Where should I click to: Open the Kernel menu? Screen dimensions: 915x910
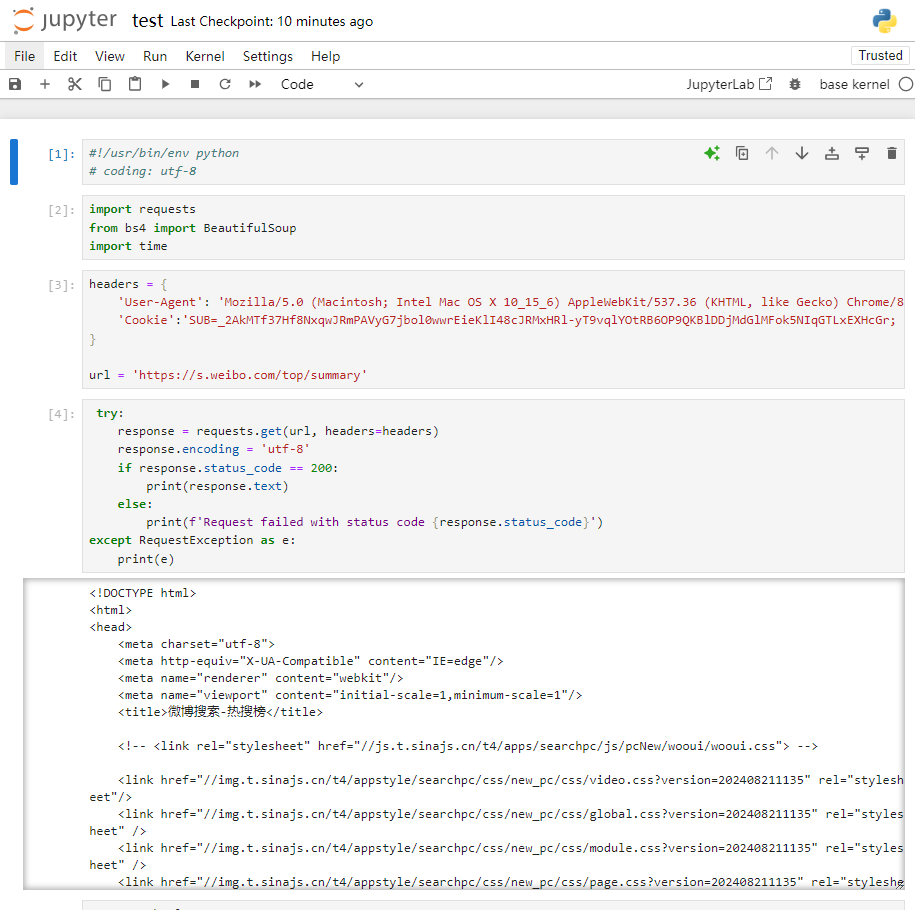coord(205,56)
